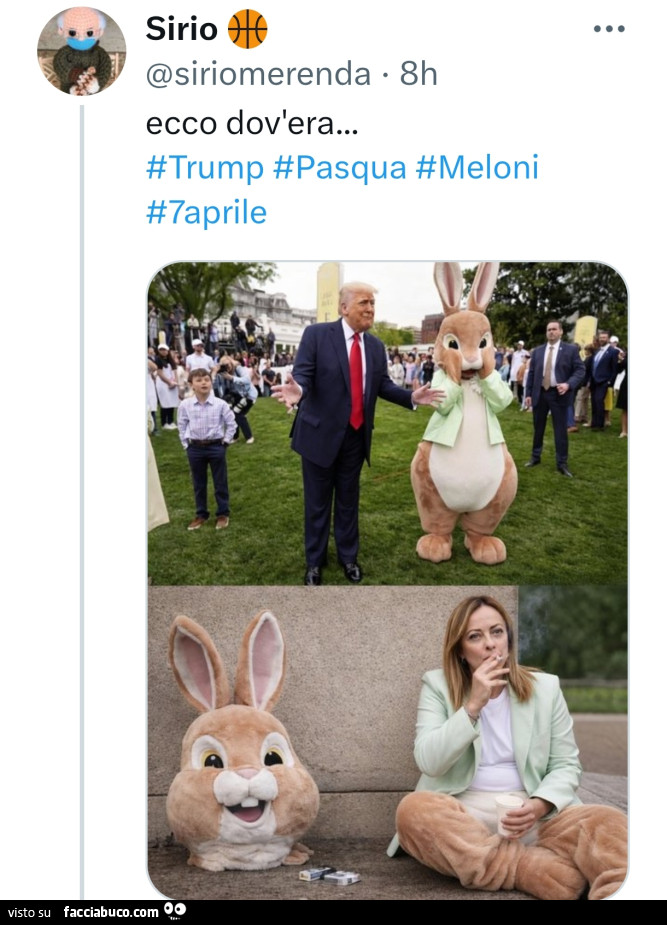The image size is (667, 925).
Task: Open the Sirio display name
Action: pyautogui.click(x=181, y=29)
